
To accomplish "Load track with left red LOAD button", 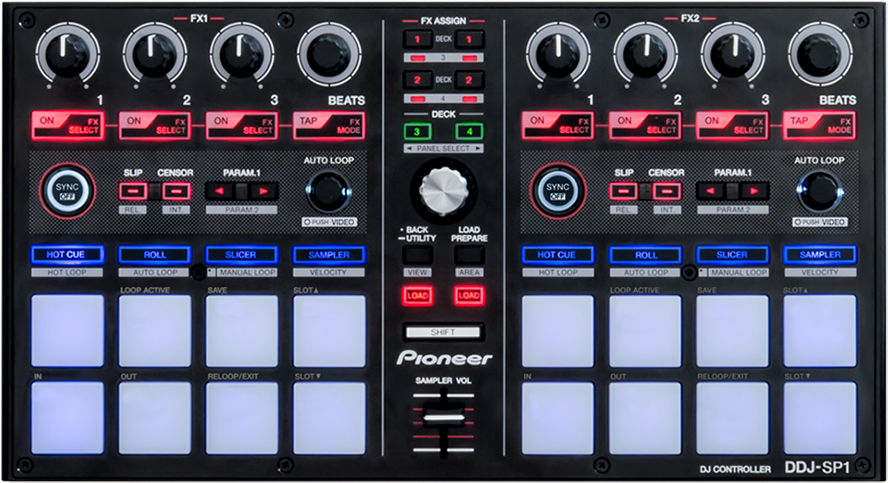I will tap(417, 296).
